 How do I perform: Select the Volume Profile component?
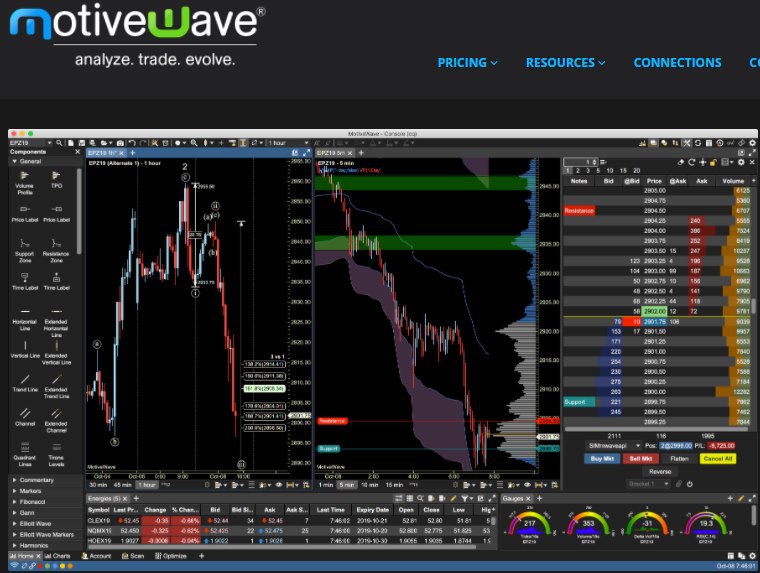25,182
